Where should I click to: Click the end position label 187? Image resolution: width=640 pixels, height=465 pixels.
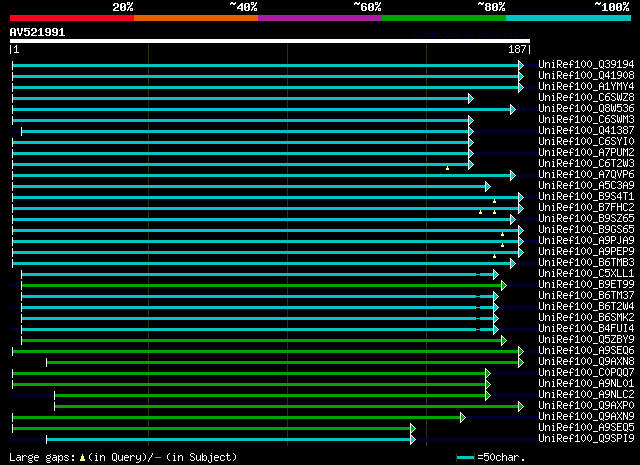[517, 49]
